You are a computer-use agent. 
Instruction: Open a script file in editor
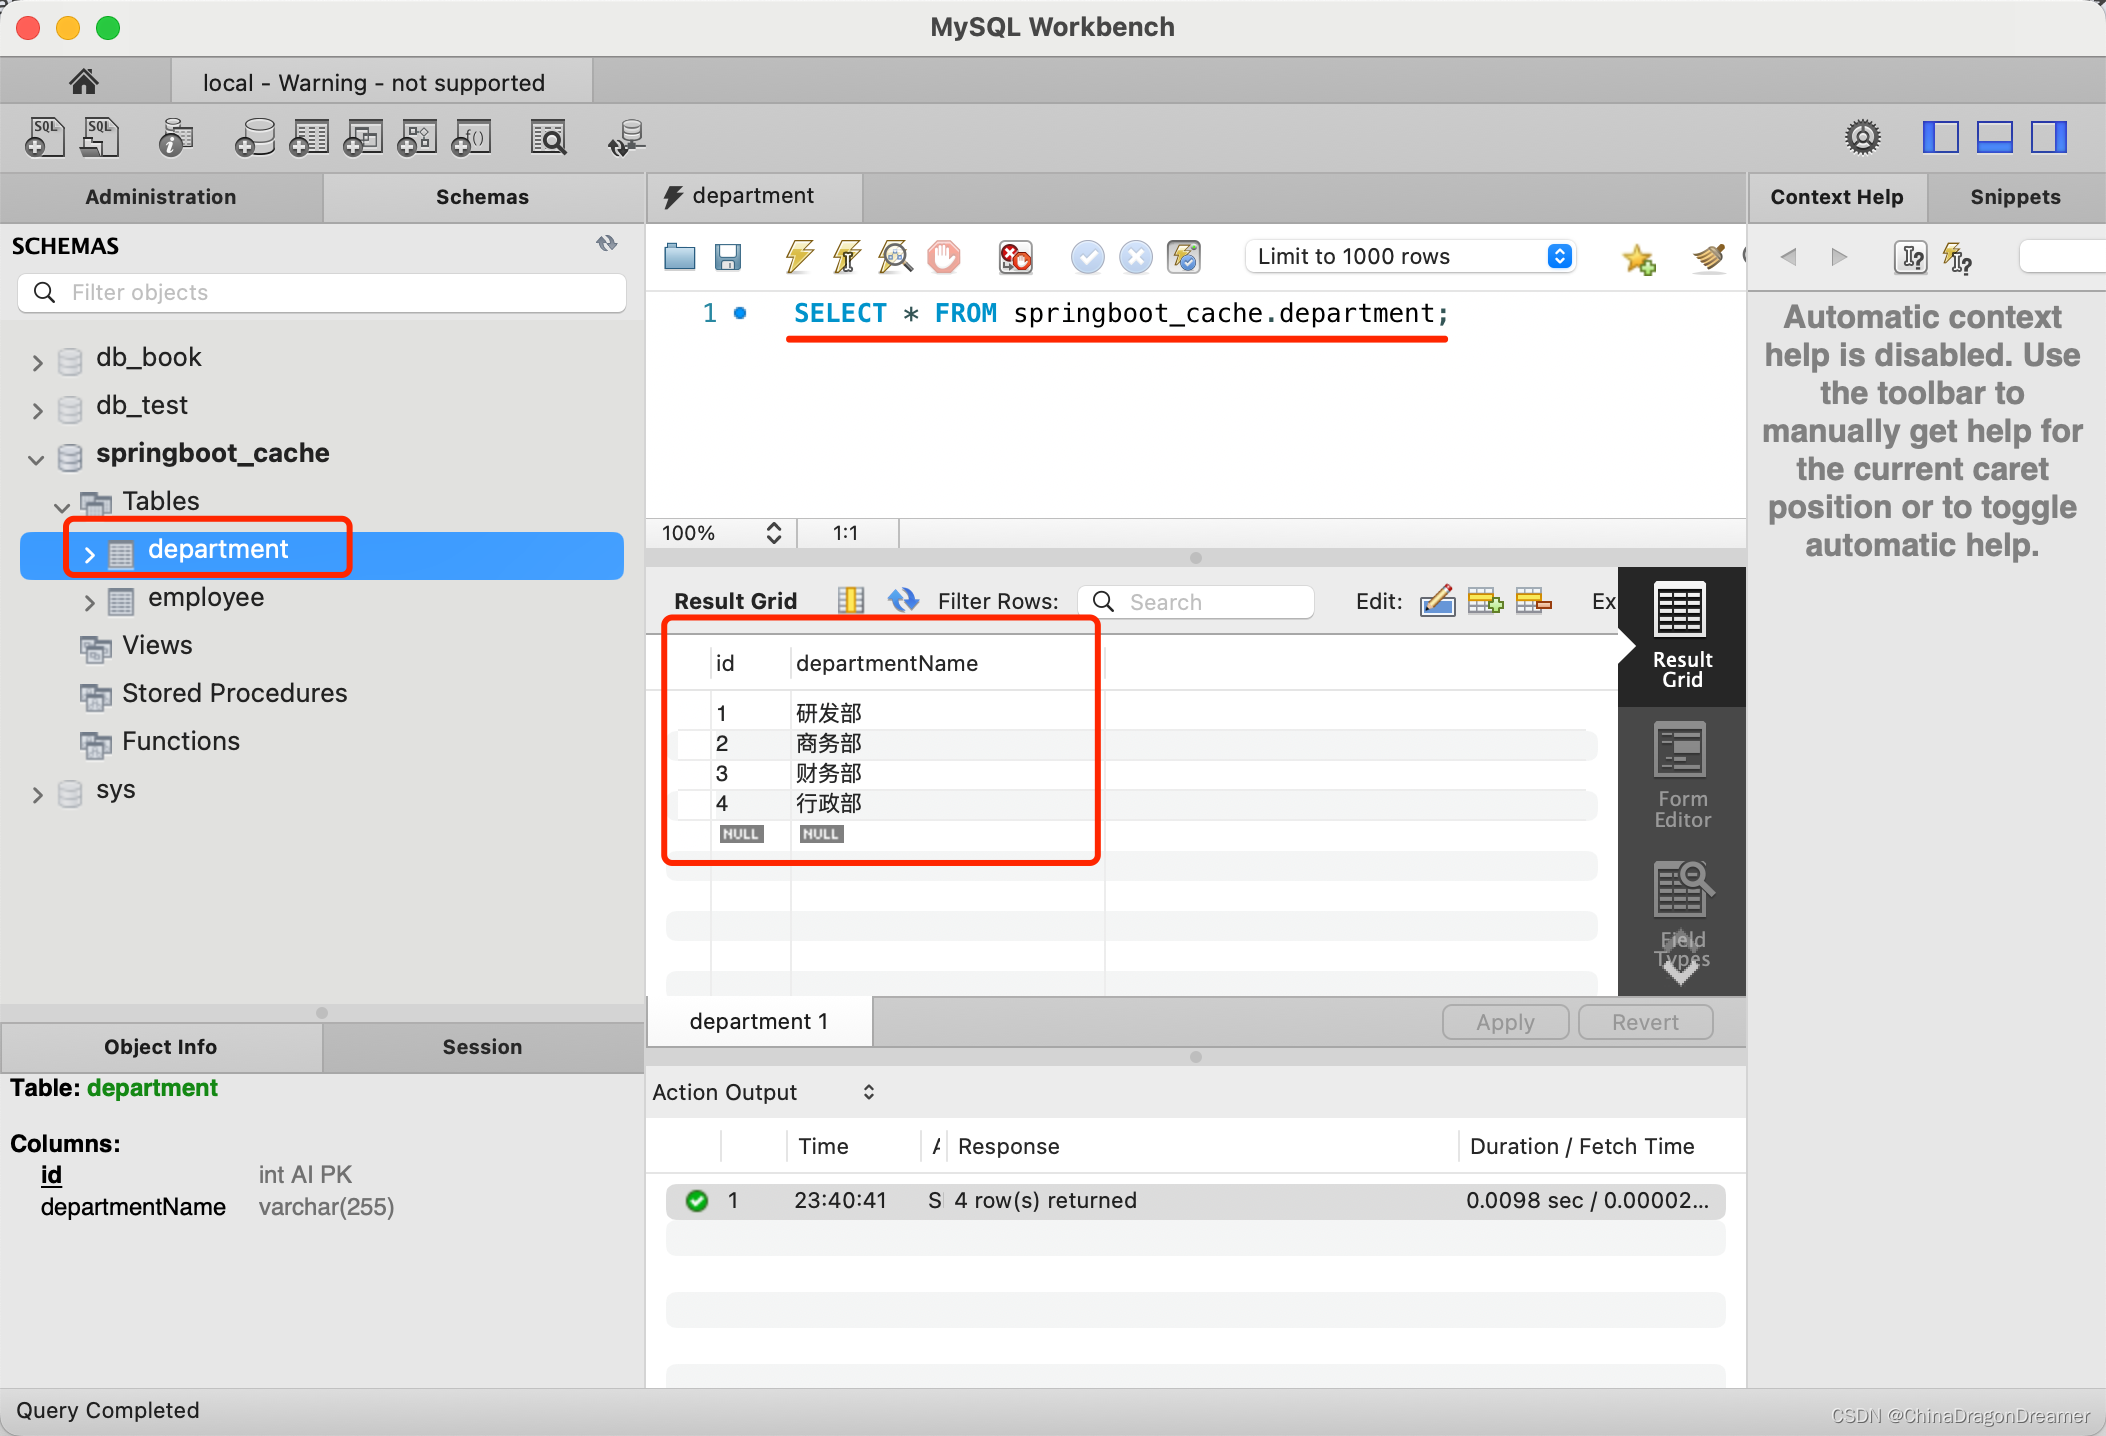pos(680,257)
